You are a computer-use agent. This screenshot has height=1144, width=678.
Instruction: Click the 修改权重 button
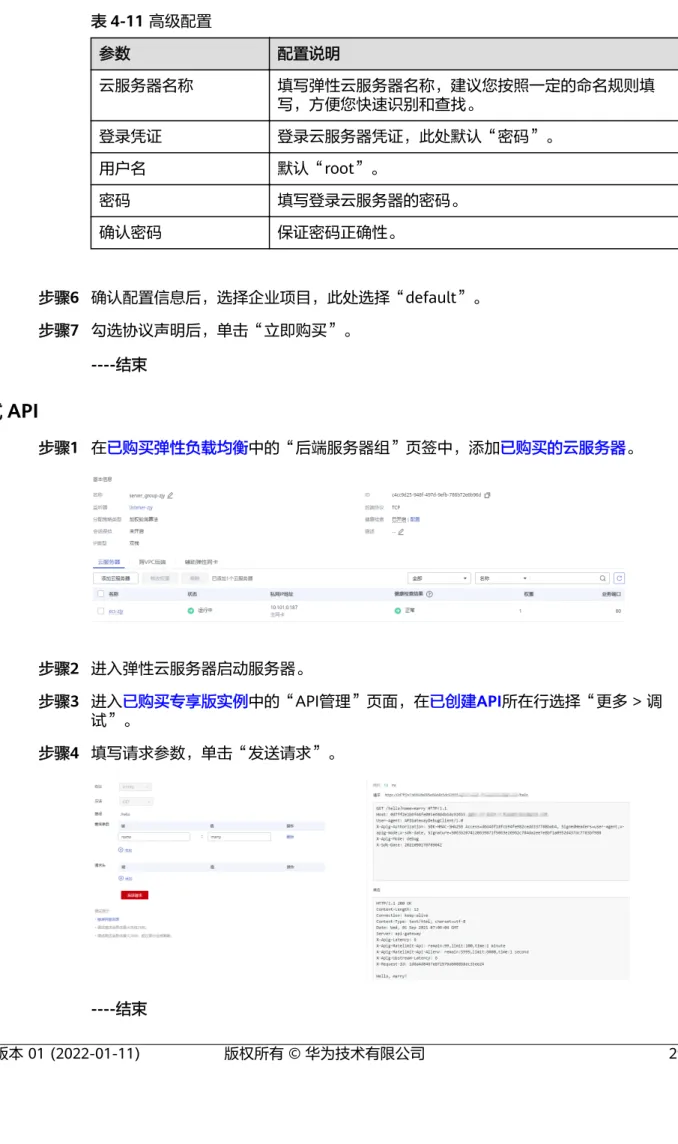click(x=160, y=578)
